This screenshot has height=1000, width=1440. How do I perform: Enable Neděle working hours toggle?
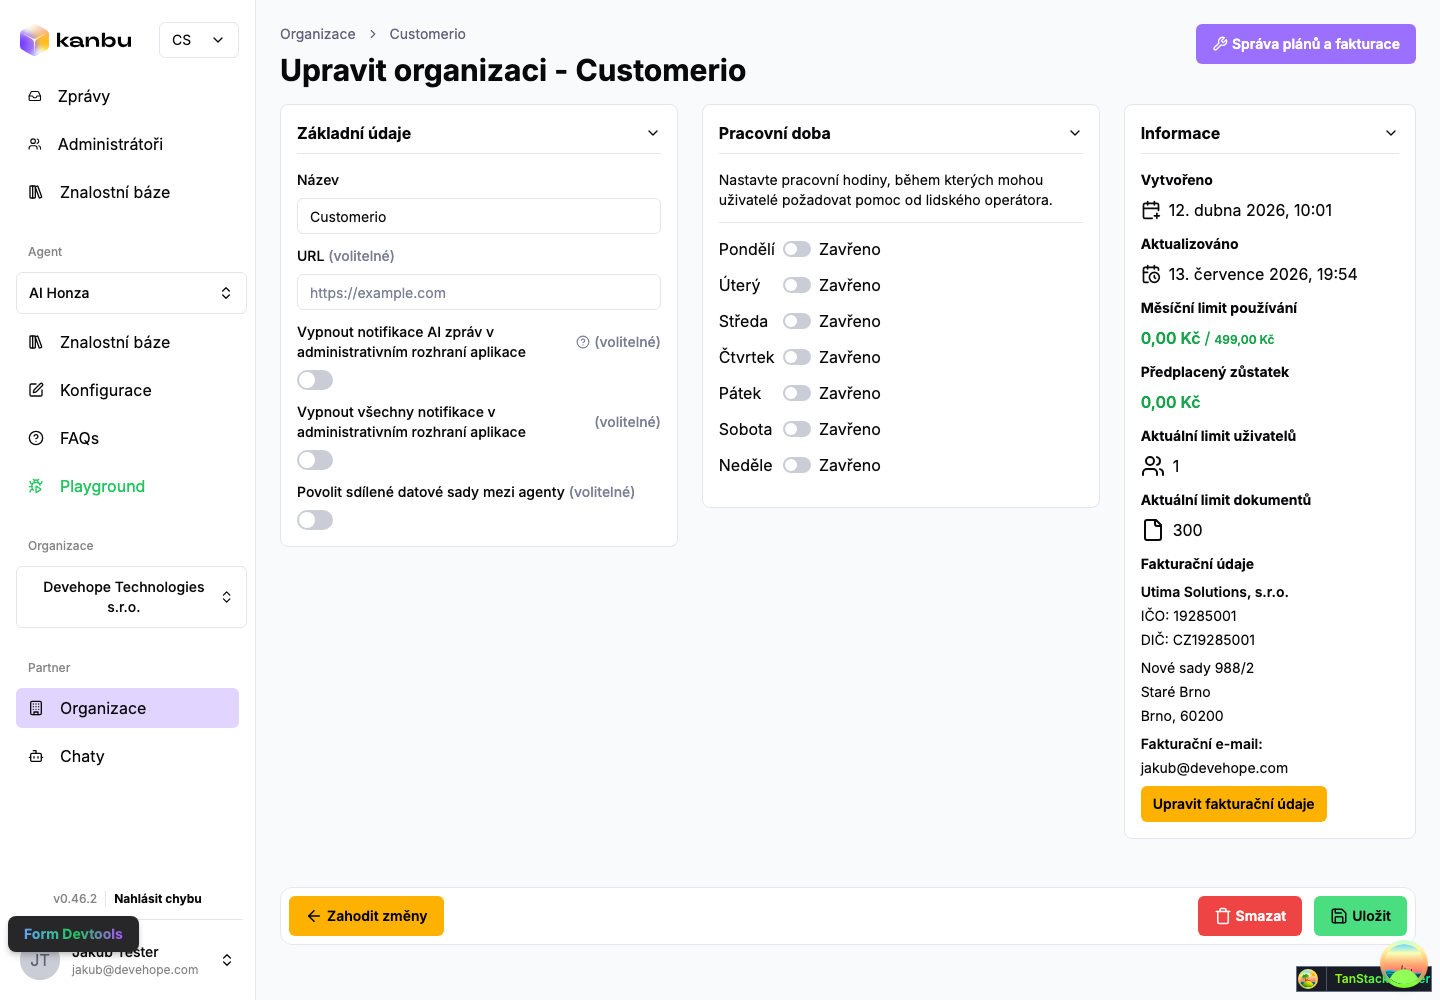click(797, 465)
